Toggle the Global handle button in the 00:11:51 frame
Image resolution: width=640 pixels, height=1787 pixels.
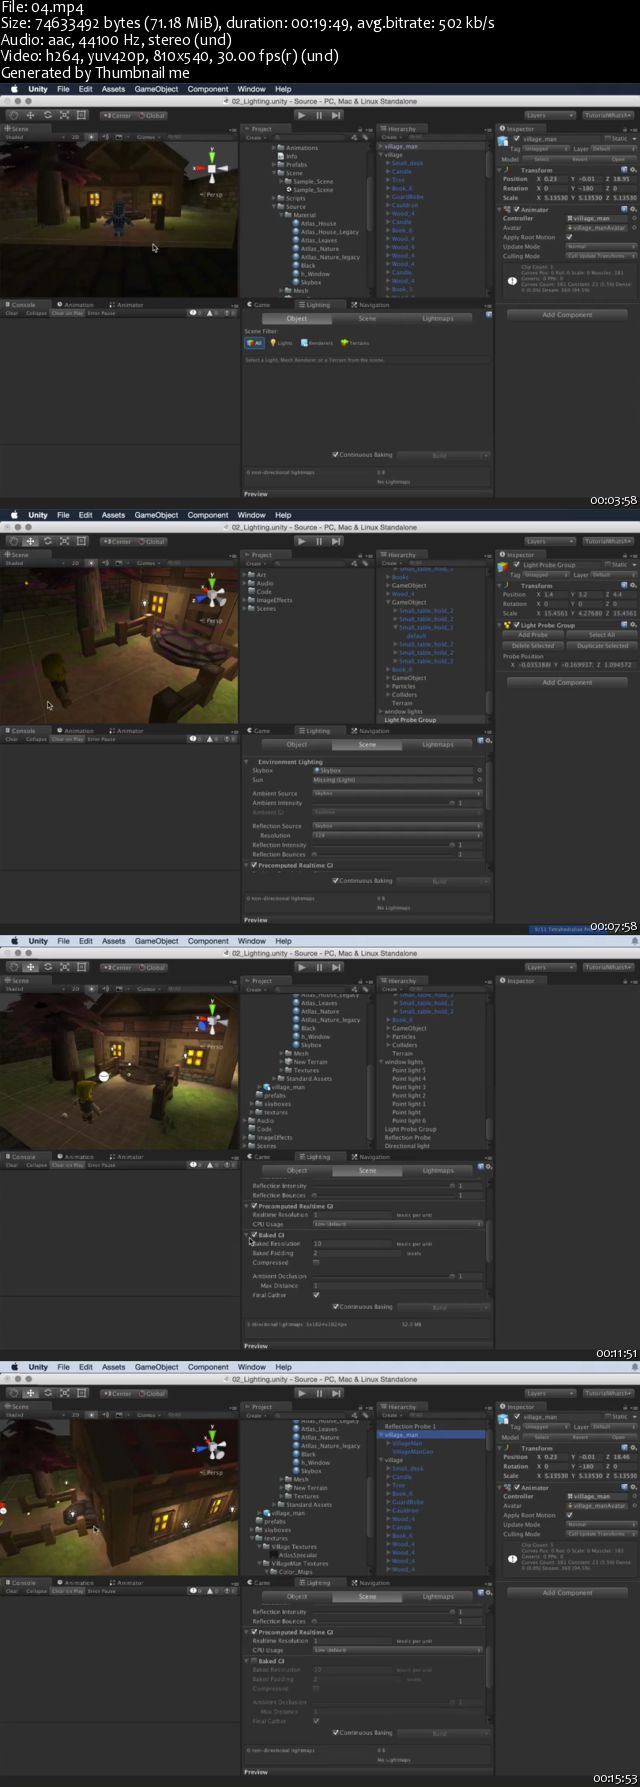coord(151,967)
